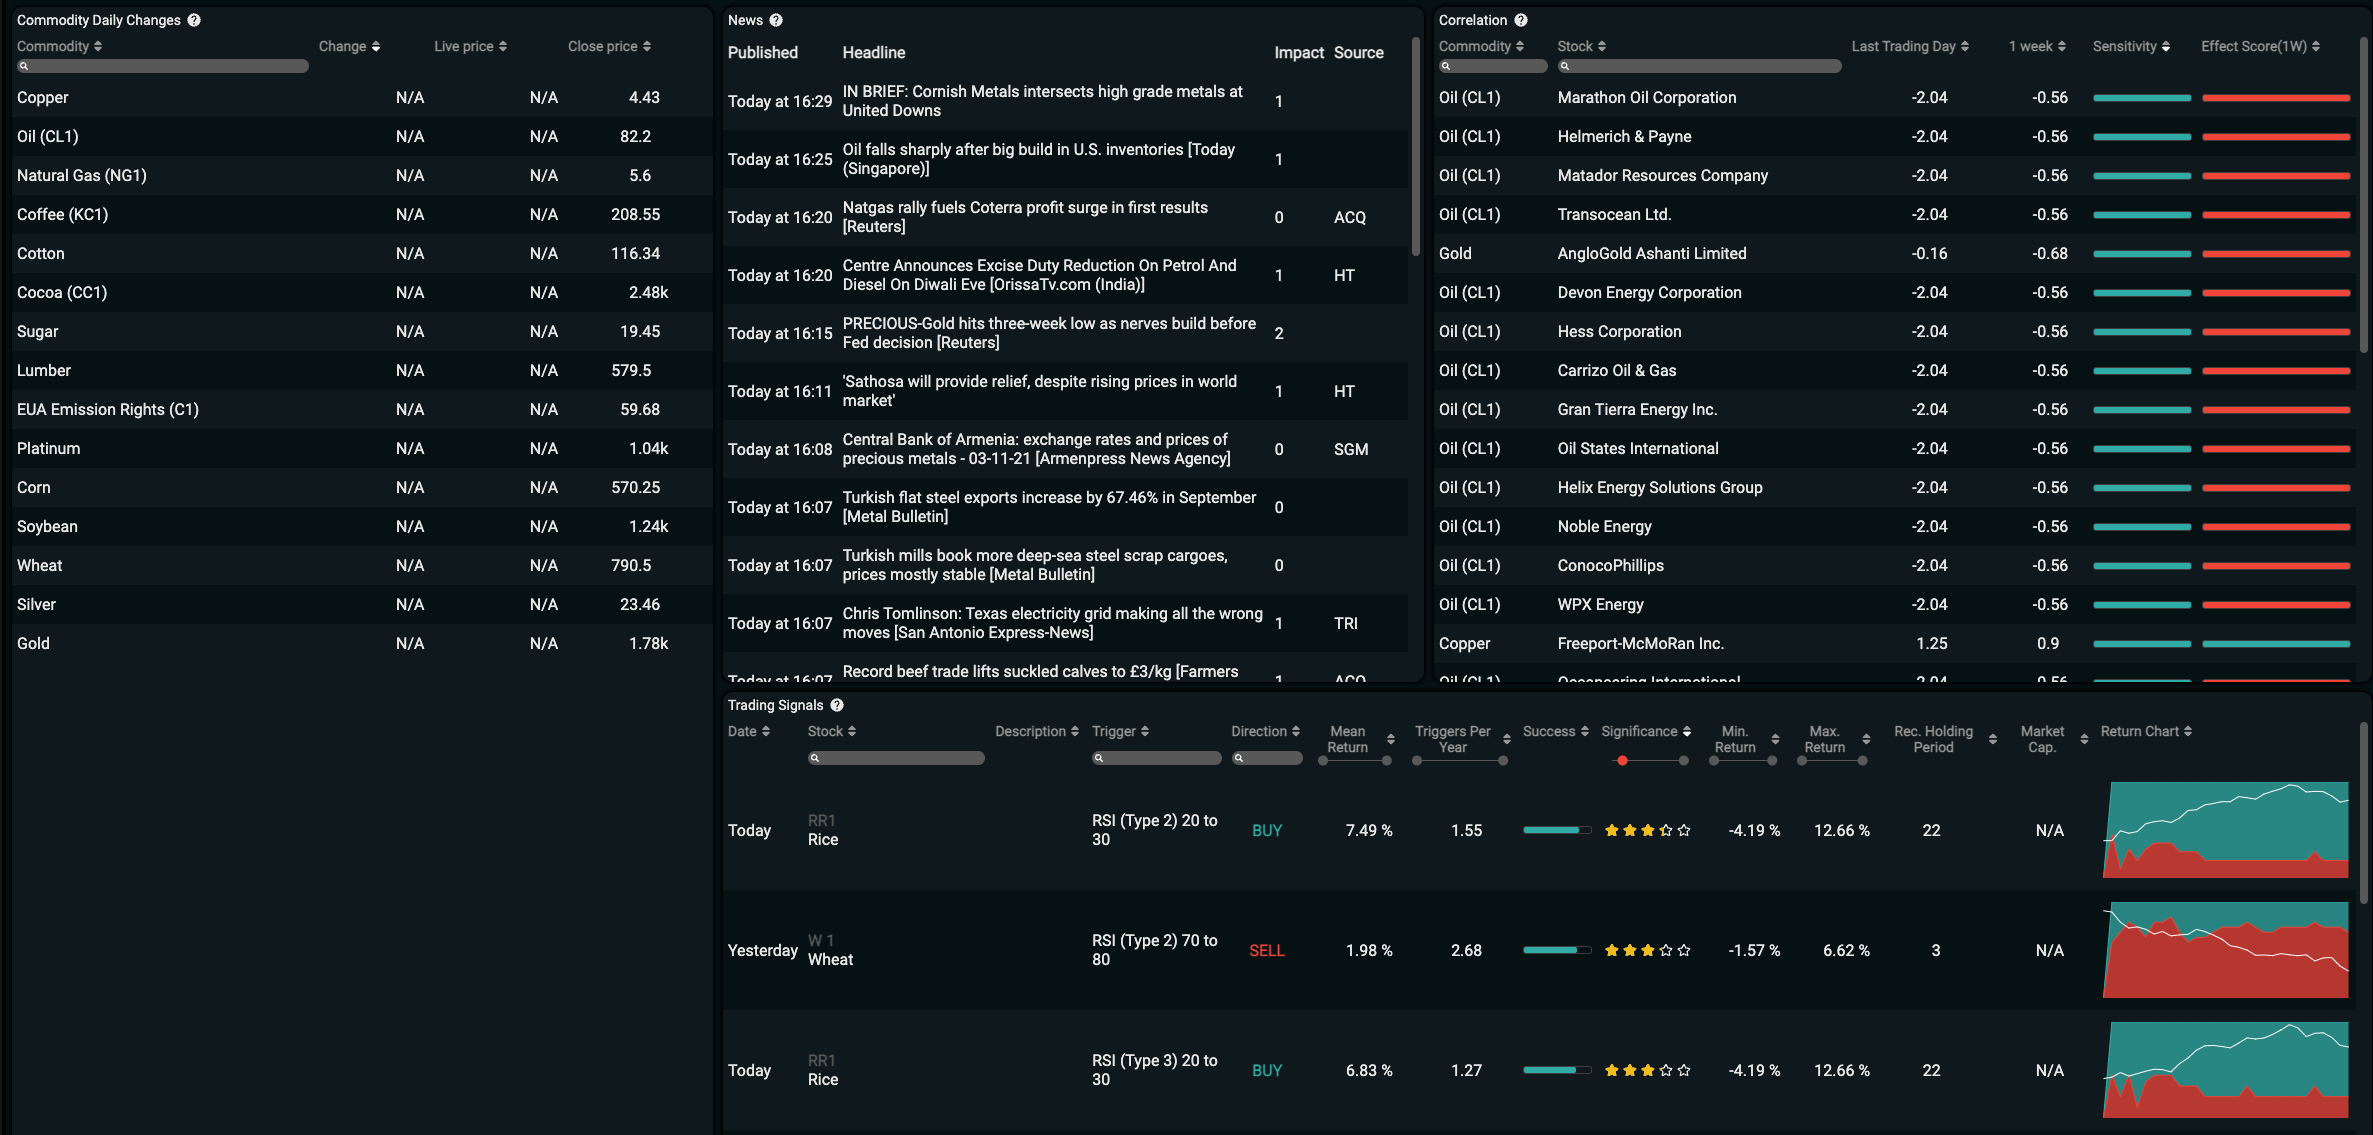Click the Commodity search filter field
2373x1135 pixels.
(x=163, y=66)
